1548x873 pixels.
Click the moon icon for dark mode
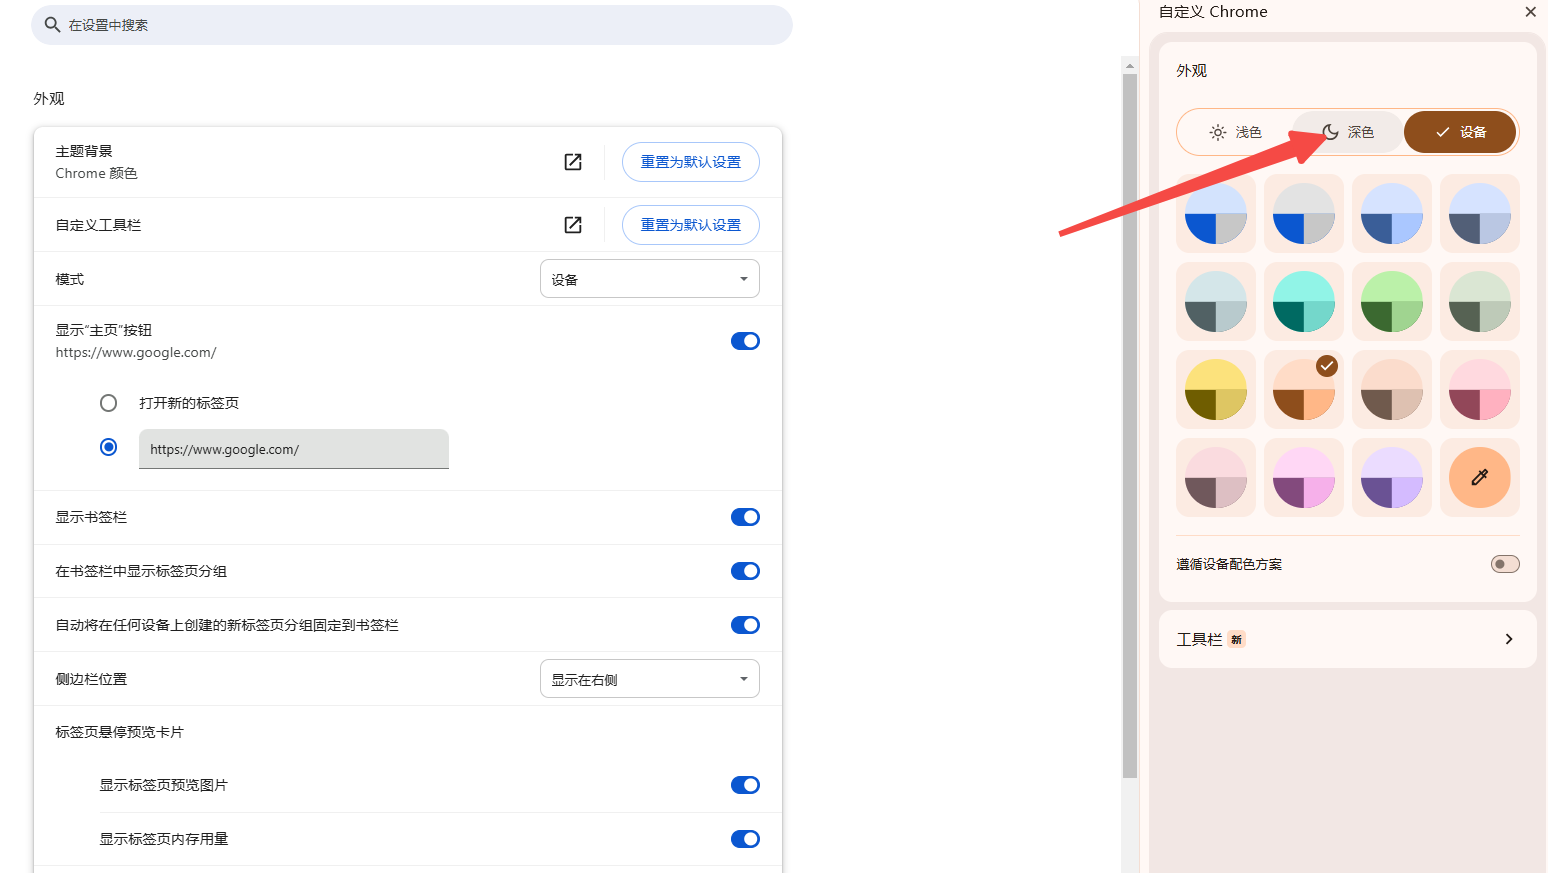[1330, 132]
